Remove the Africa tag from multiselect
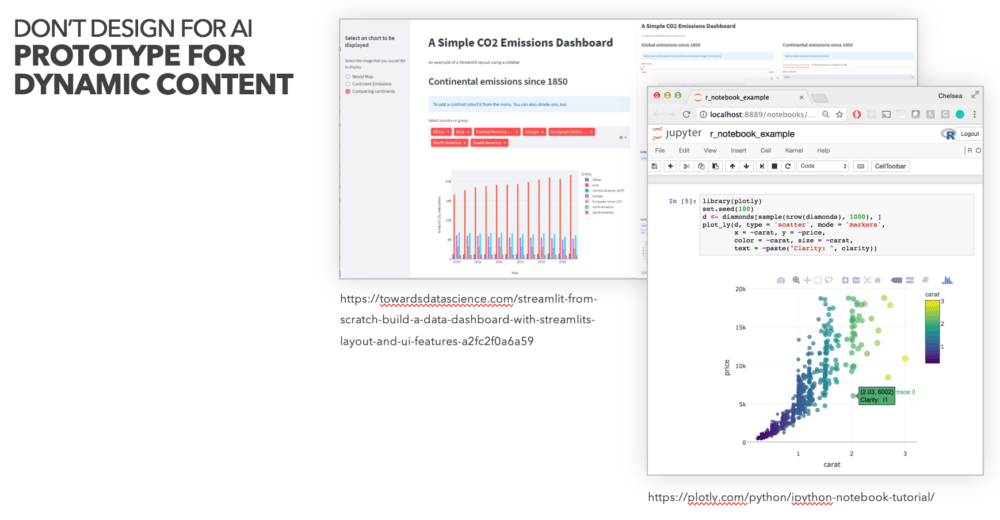This screenshot has height=520, width=1000. [448, 132]
